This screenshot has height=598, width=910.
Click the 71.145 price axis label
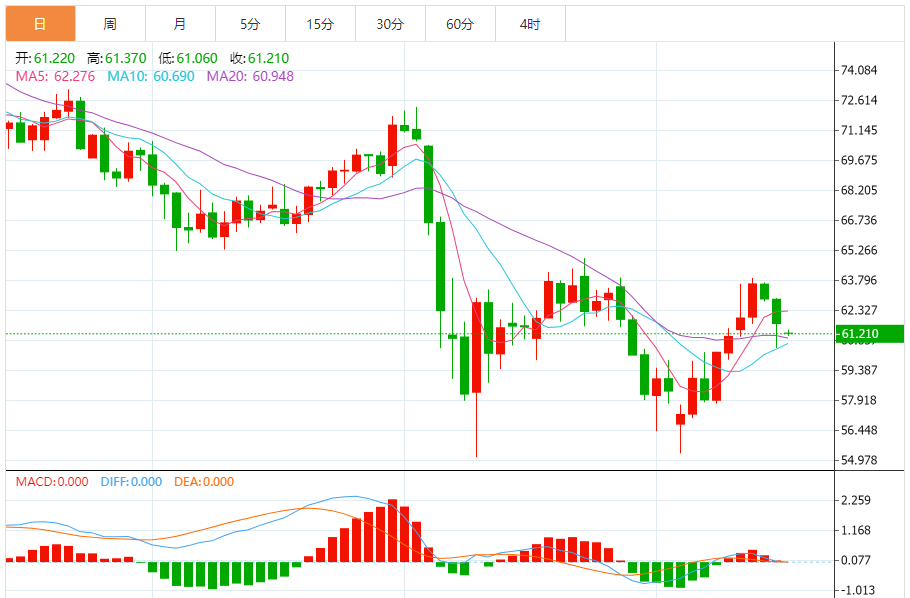[859, 130]
